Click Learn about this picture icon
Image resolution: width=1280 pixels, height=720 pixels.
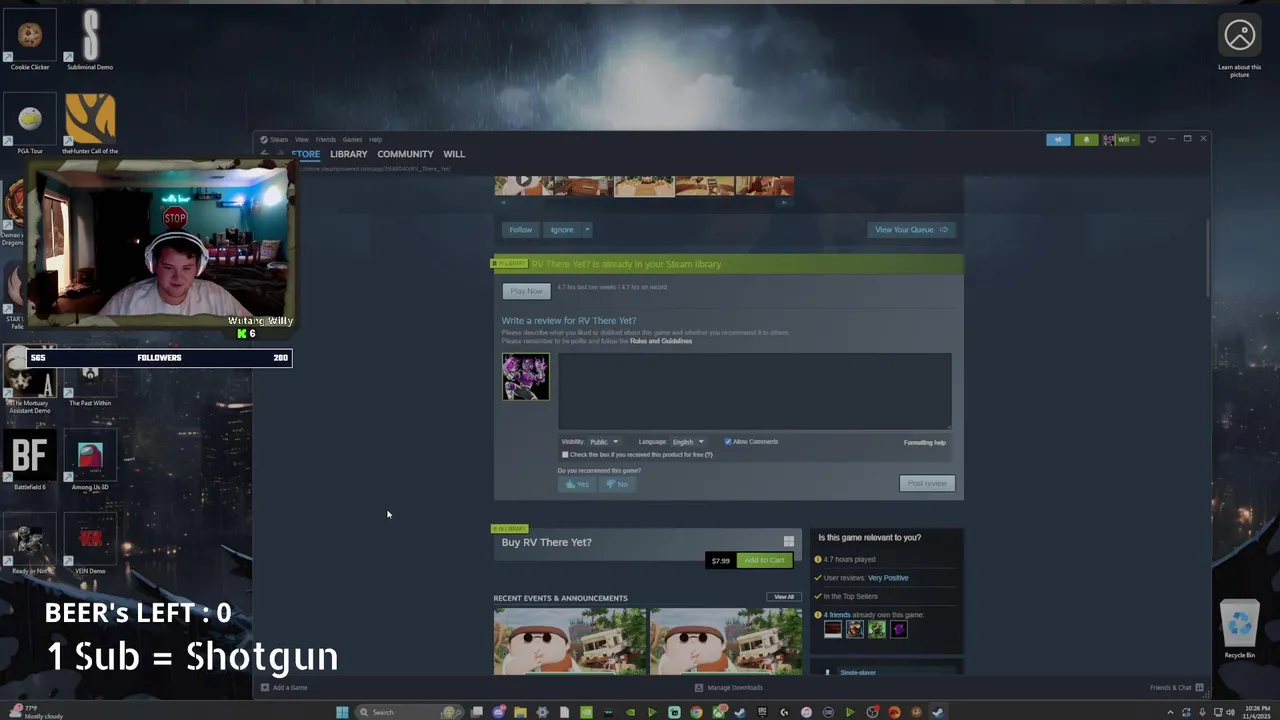1239,45
